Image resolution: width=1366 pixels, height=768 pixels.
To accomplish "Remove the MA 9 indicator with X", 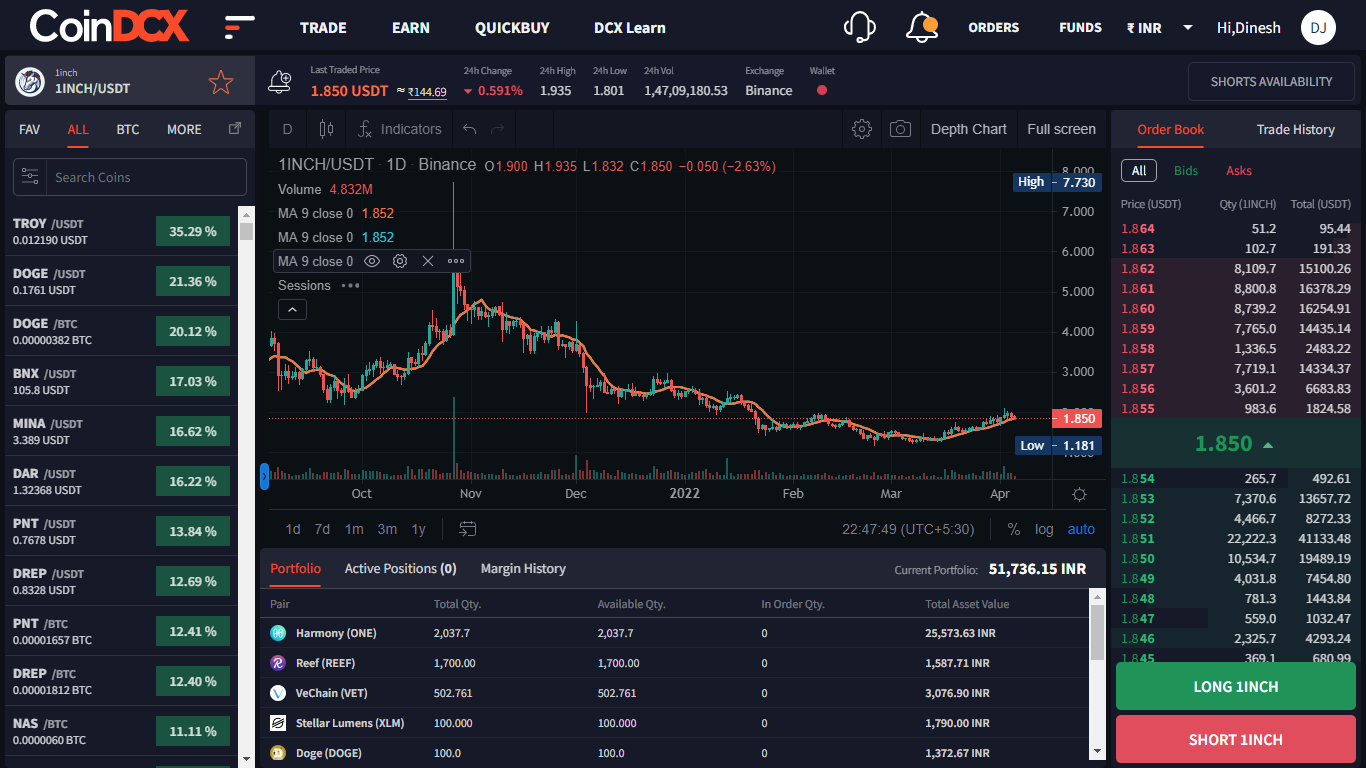I will pyautogui.click(x=428, y=261).
